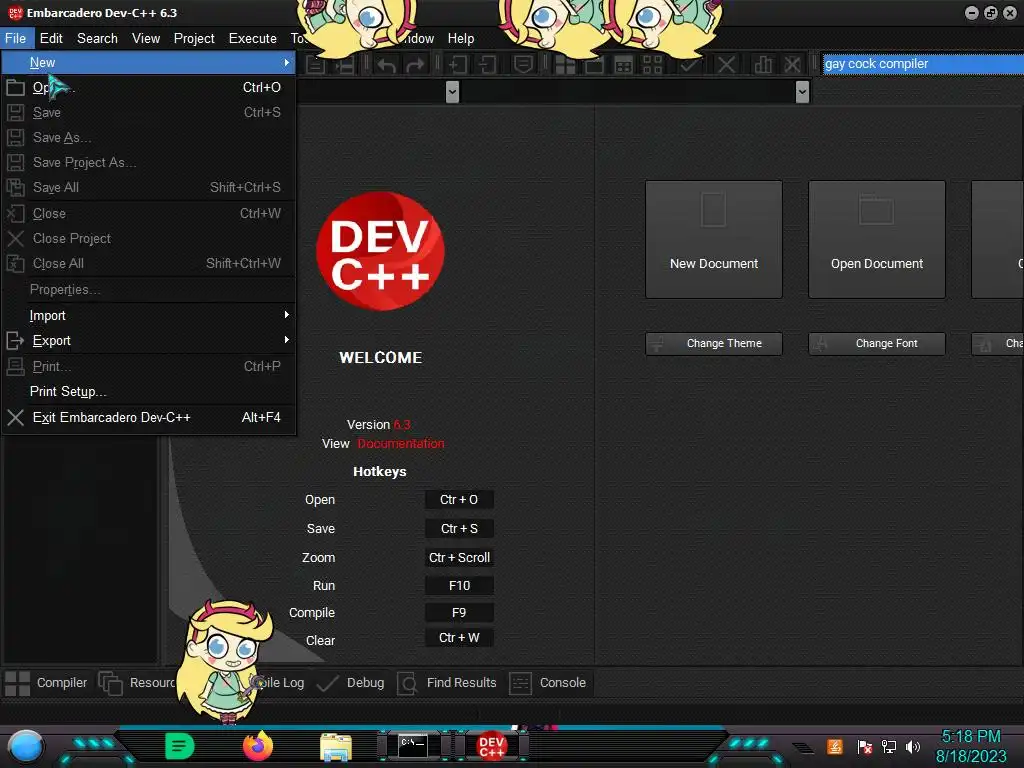The image size is (1024, 768).
Task: Click the Redo toolbar icon
Action: click(x=415, y=65)
